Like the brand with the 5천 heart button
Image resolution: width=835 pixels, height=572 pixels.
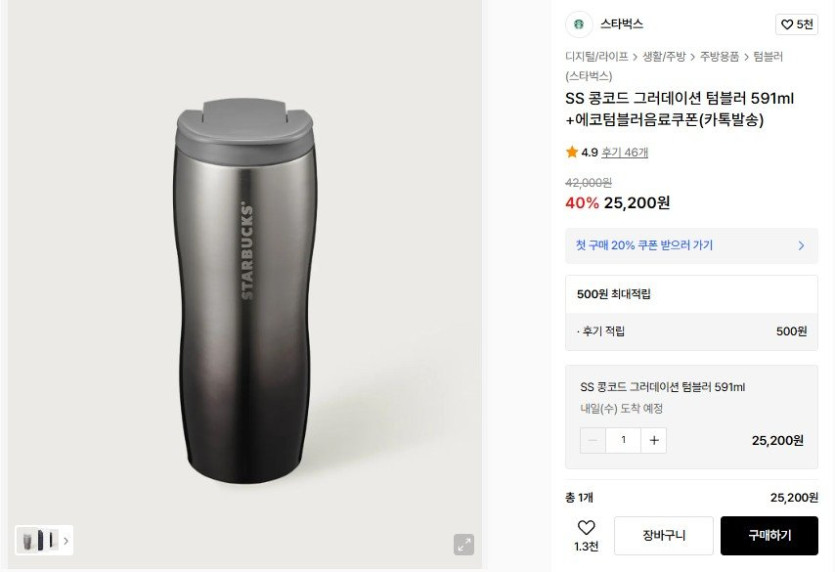pos(797,24)
